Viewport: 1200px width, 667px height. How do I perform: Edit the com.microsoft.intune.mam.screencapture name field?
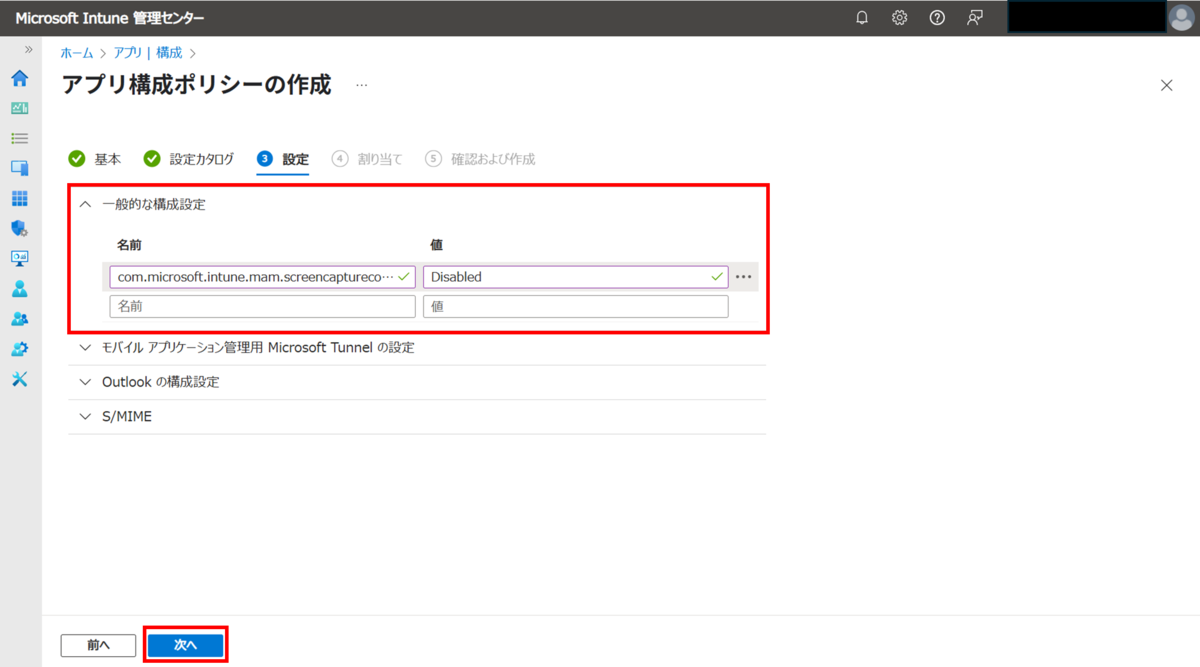click(263, 277)
